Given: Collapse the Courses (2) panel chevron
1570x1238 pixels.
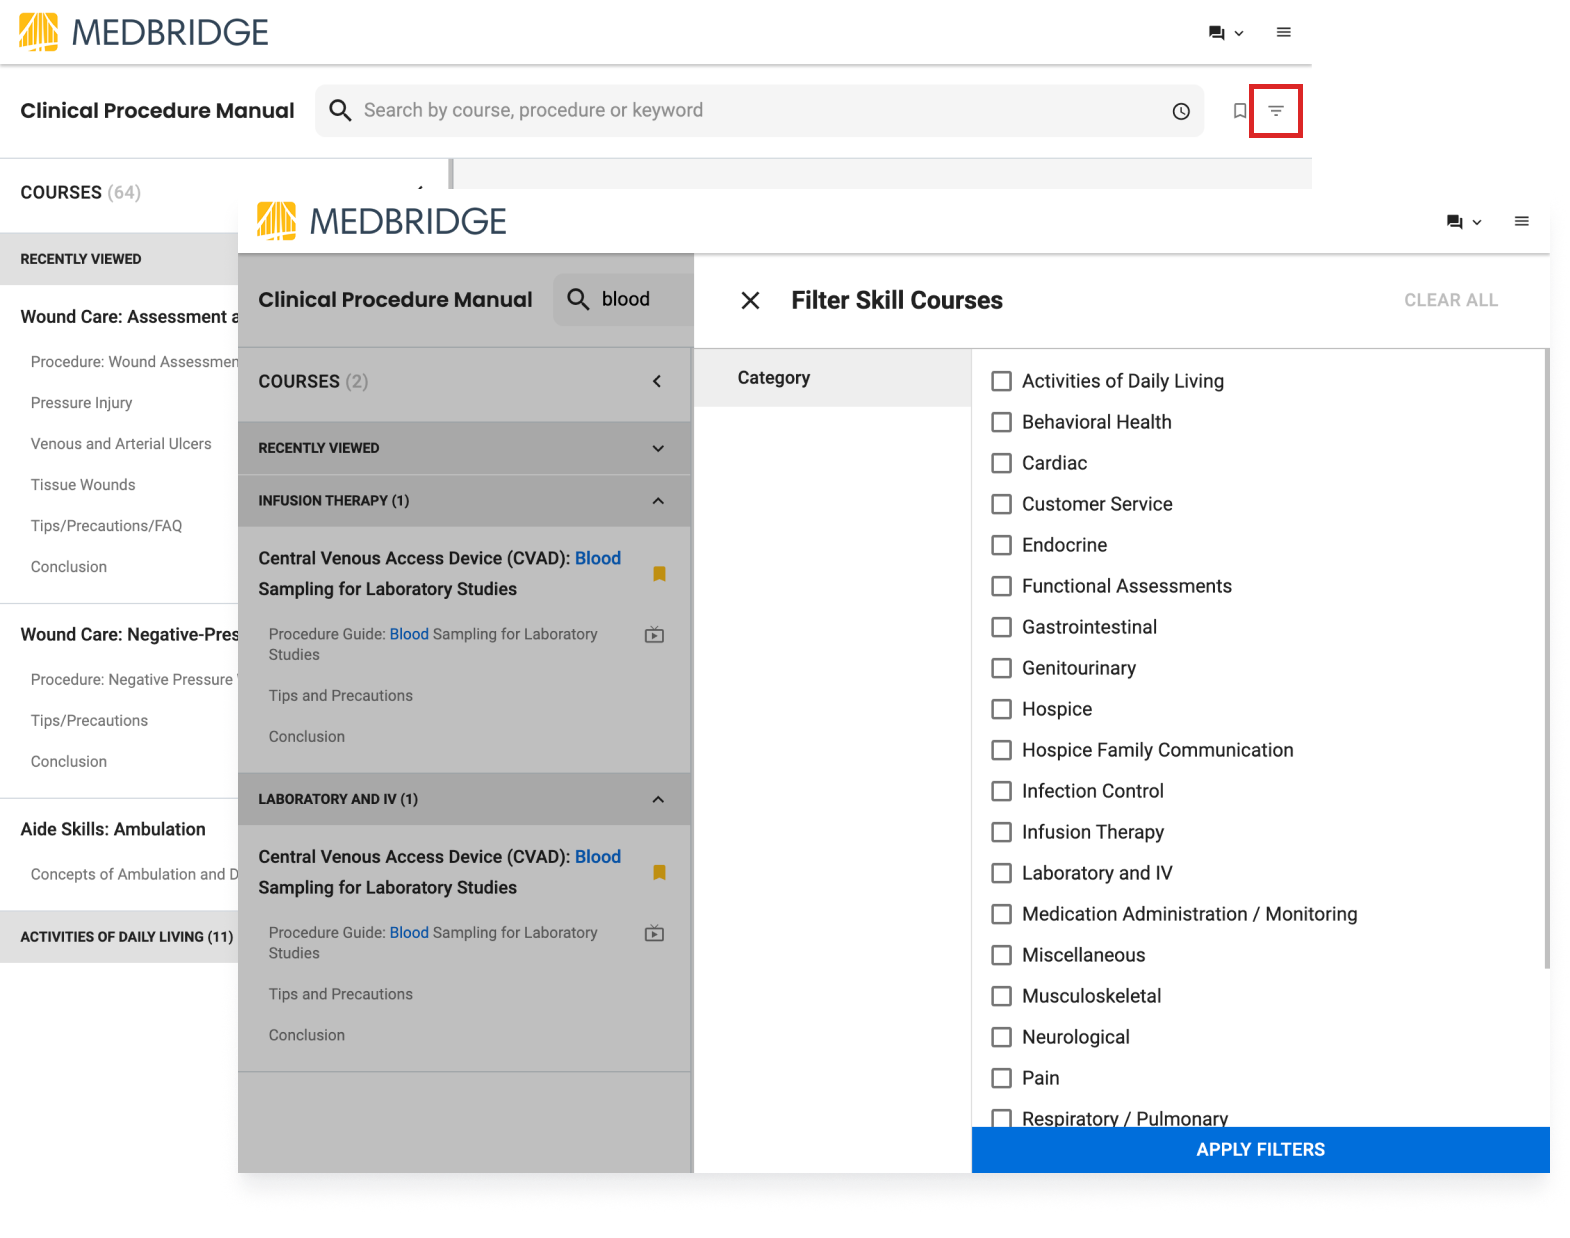Looking at the screenshot, I should pyautogui.click(x=657, y=381).
